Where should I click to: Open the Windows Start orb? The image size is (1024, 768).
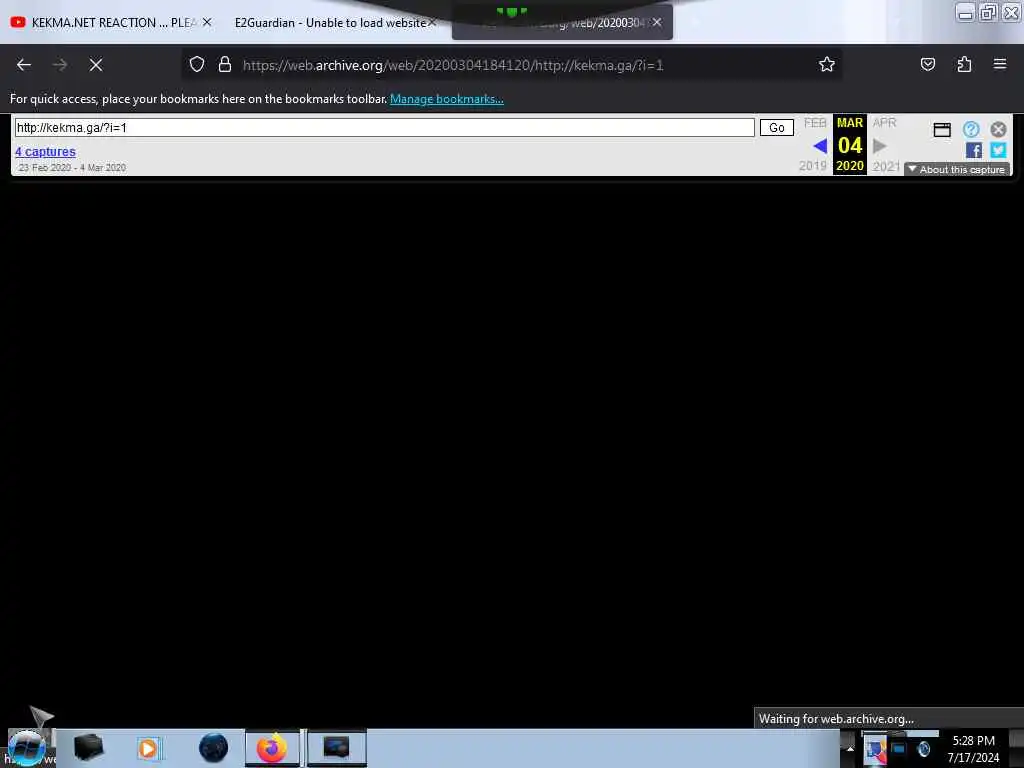(26, 748)
